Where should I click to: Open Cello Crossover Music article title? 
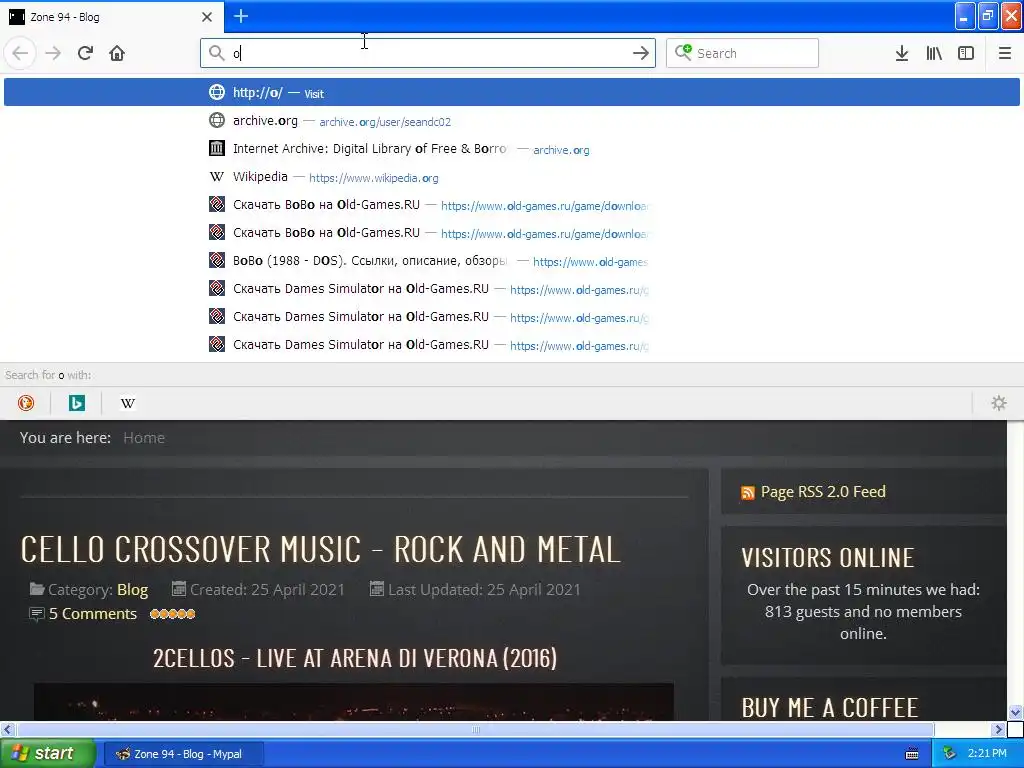tap(321, 549)
